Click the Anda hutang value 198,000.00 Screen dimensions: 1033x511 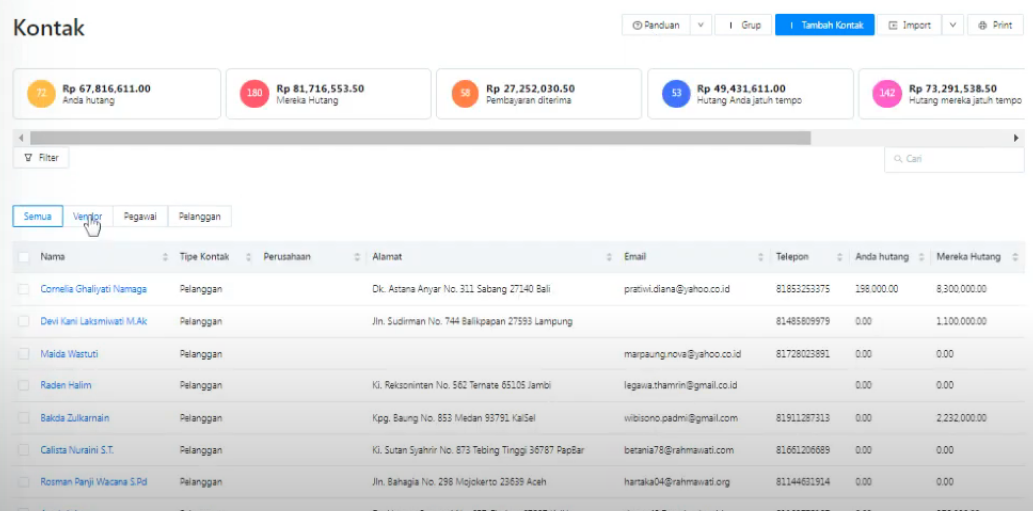point(877,289)
